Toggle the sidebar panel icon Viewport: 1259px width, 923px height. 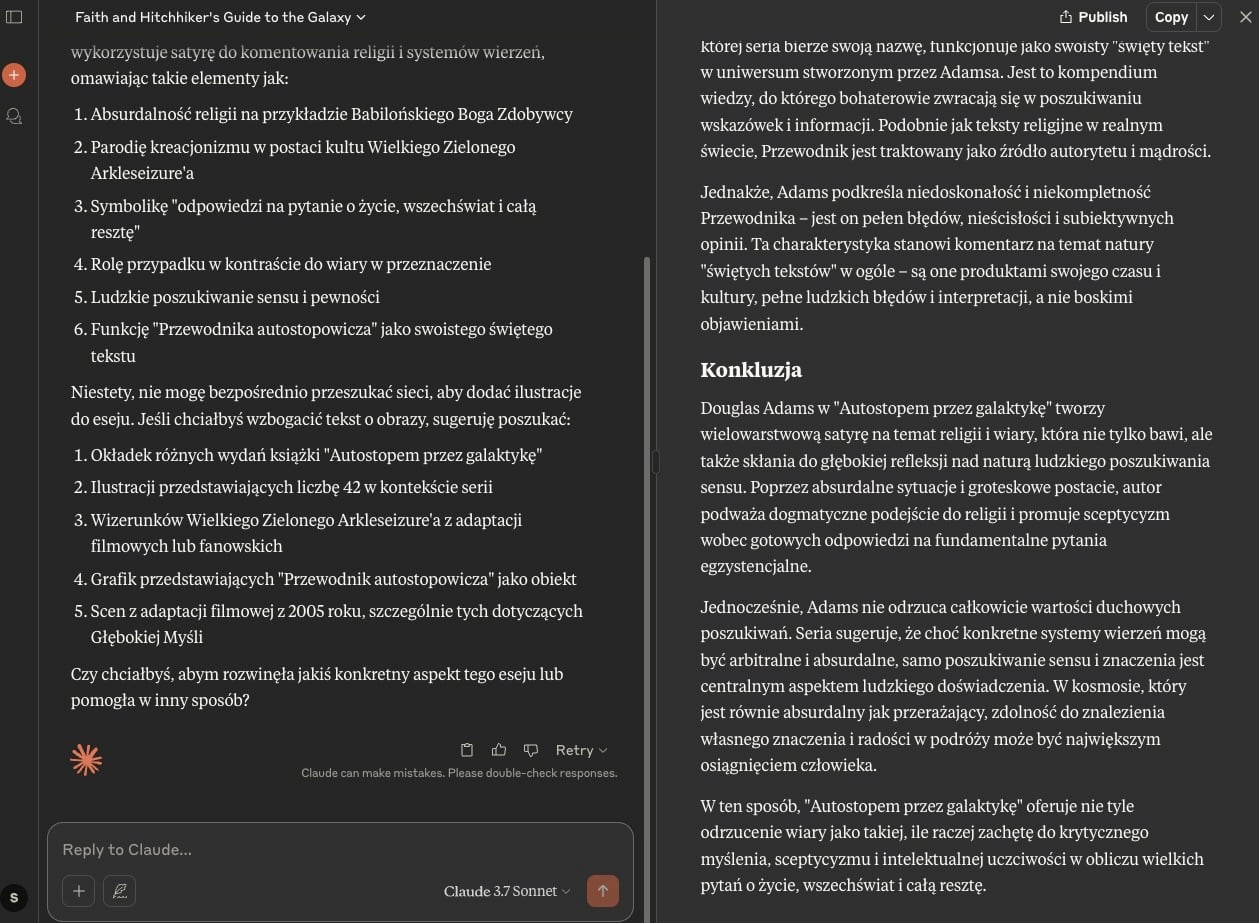pos(14,17)
